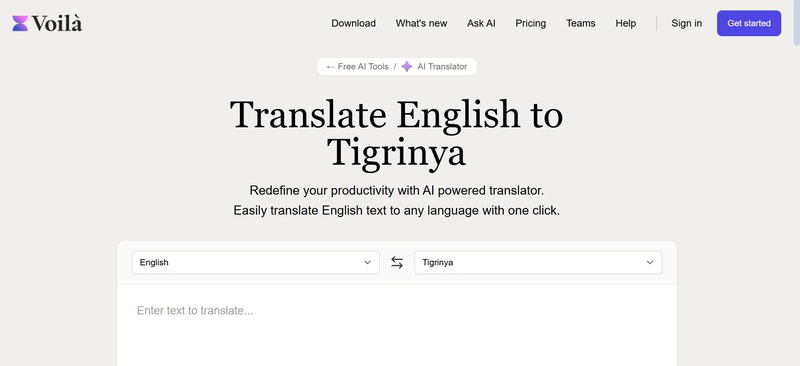800x366 pixels.
Task: Click the Redefine your productivity text line
Action: tap(396, 190)
